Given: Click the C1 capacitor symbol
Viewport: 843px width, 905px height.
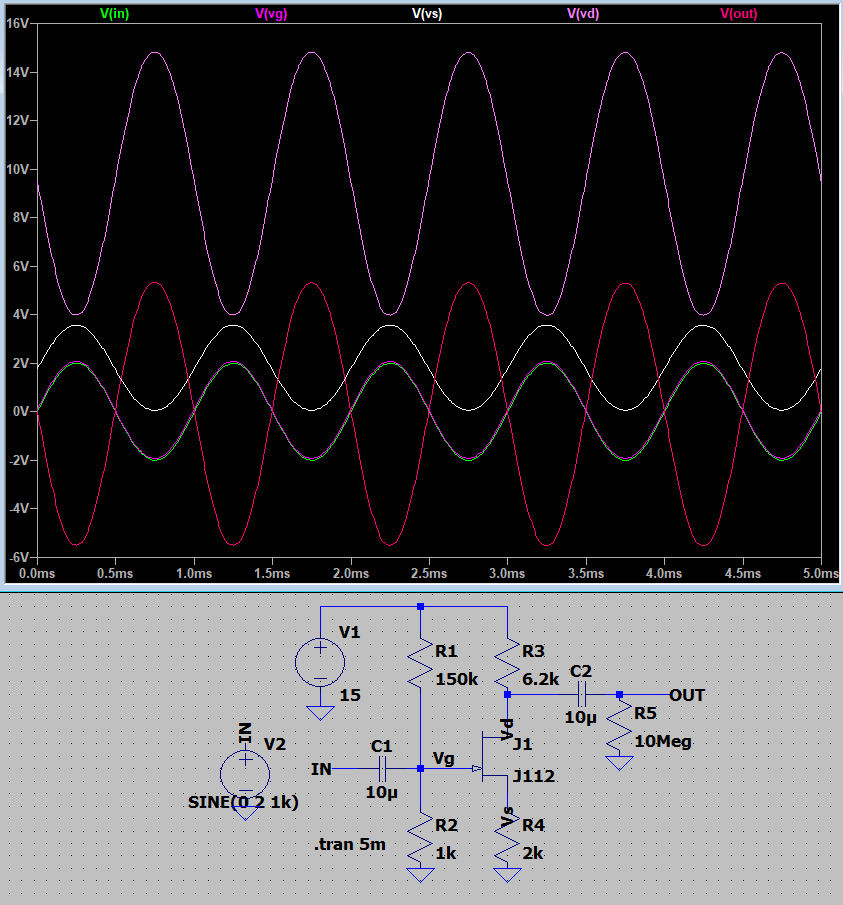Looking at the screenshot, I should pyautogui.click(x=382, y=768).
